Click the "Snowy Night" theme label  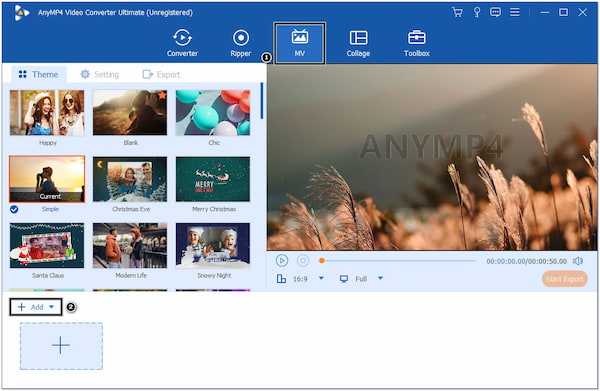214,275
